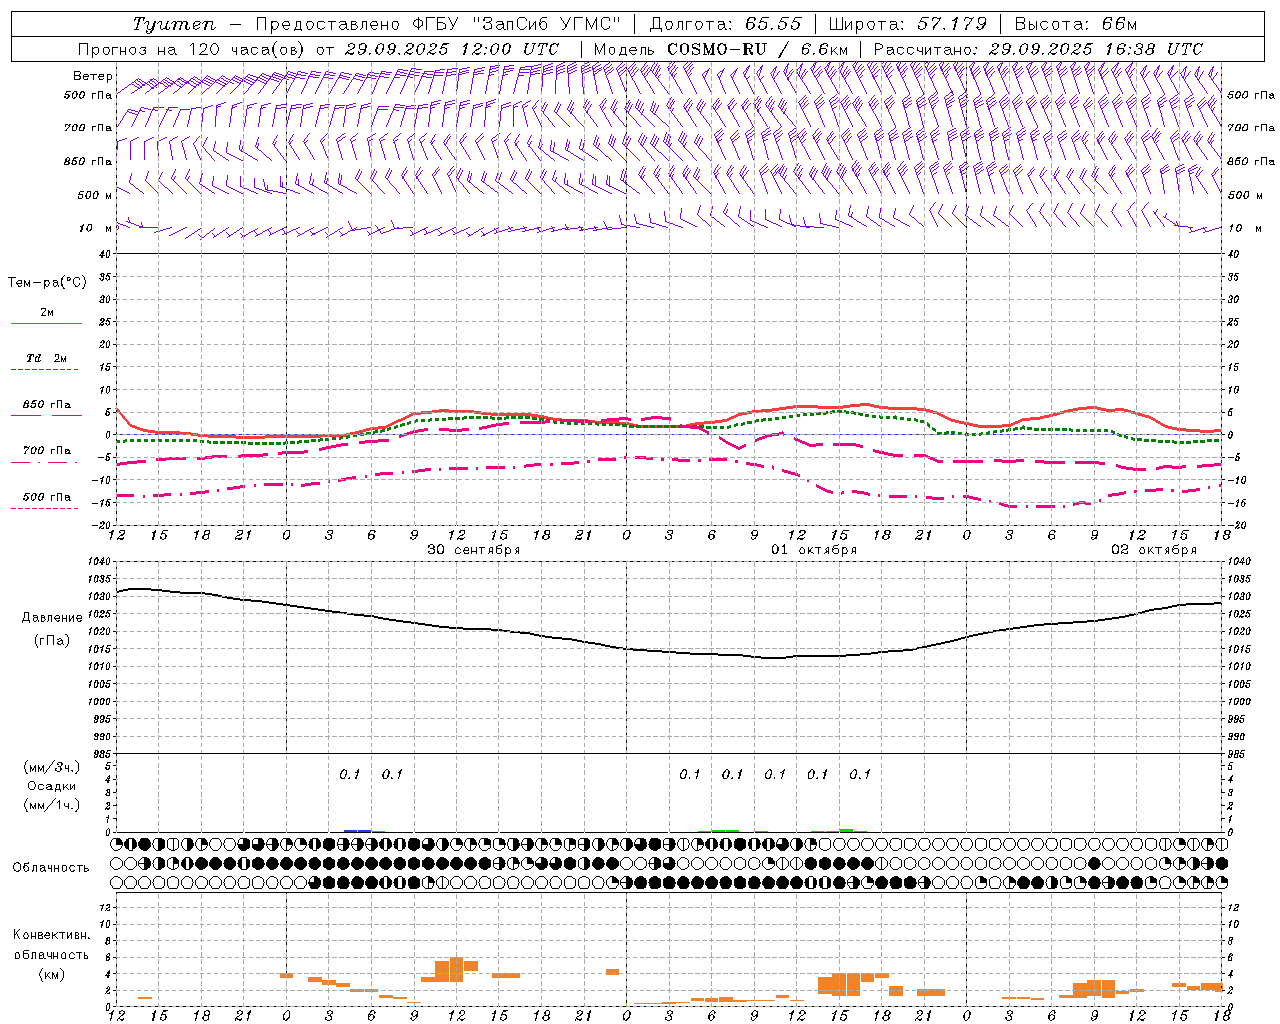Viewport: 1280px width, 1024px height.
Task: Click the "(гПа)" unit under Давление
Action: (51, 640)
